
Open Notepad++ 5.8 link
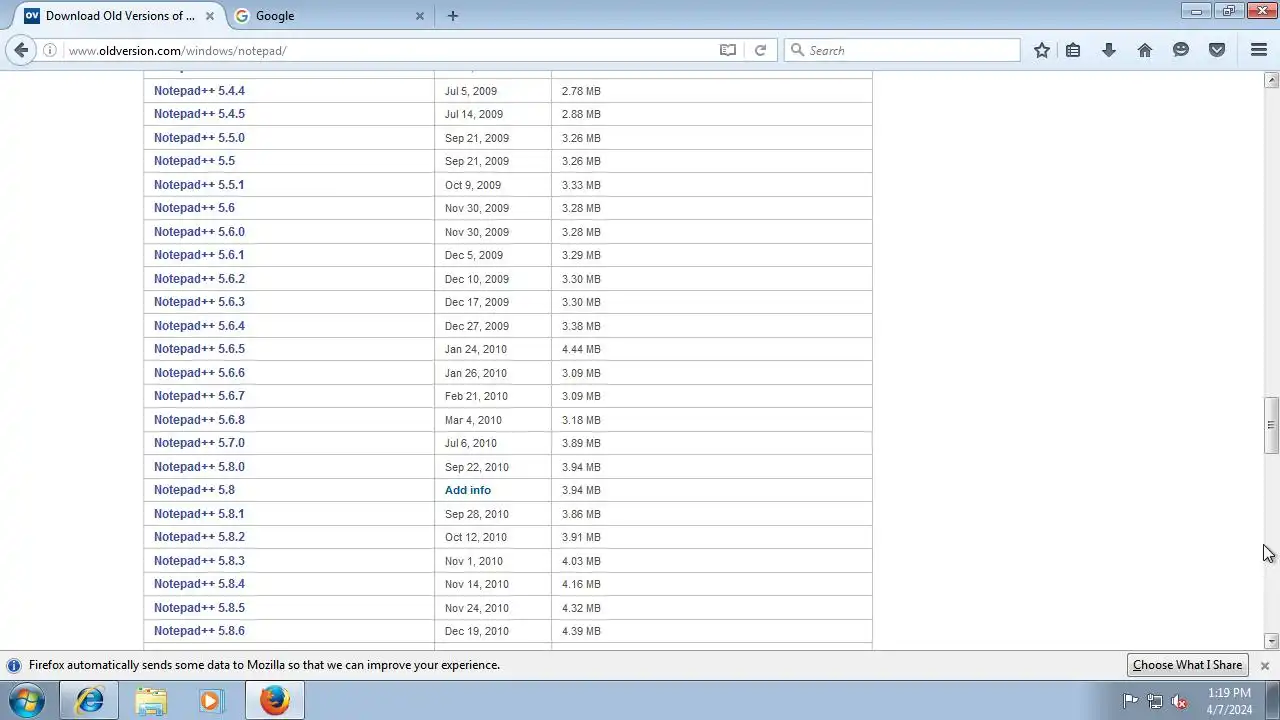click(x=194, y=490)
